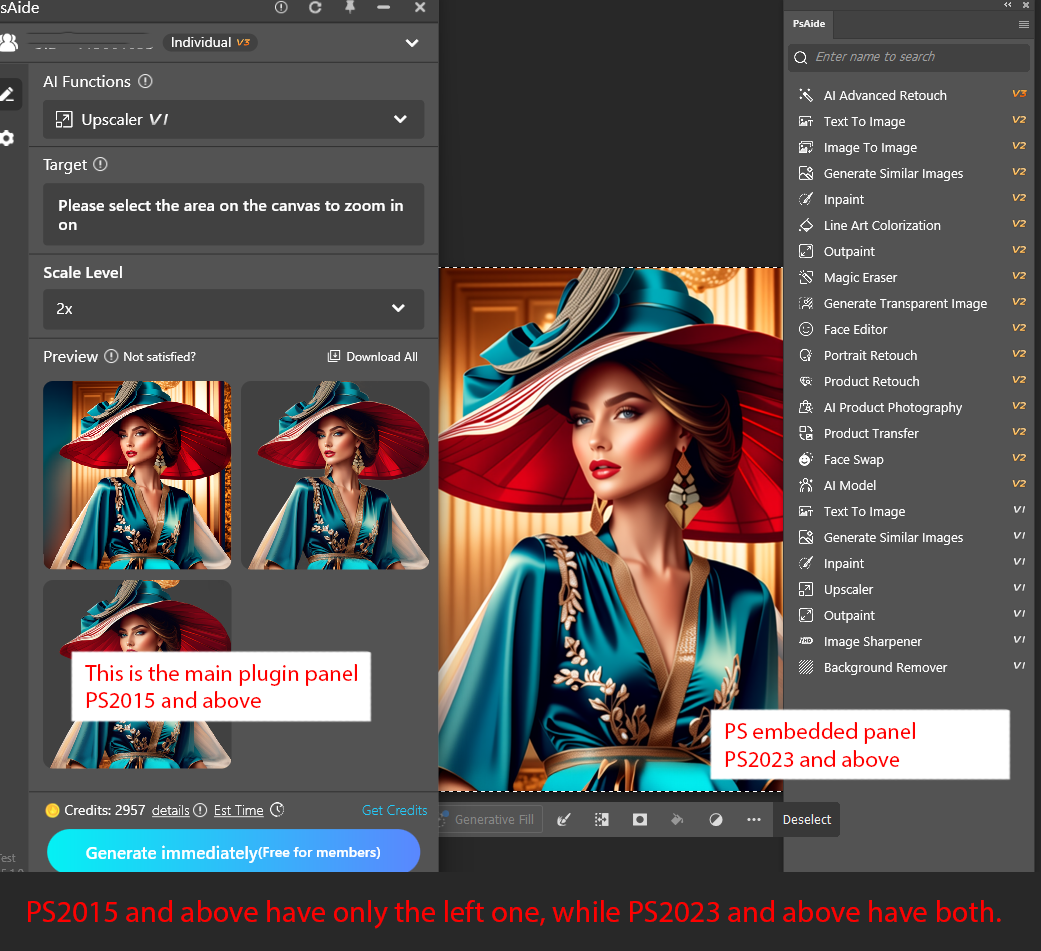
Task: Click the create mask icon in taskbar
Action: tap(640, 819)
